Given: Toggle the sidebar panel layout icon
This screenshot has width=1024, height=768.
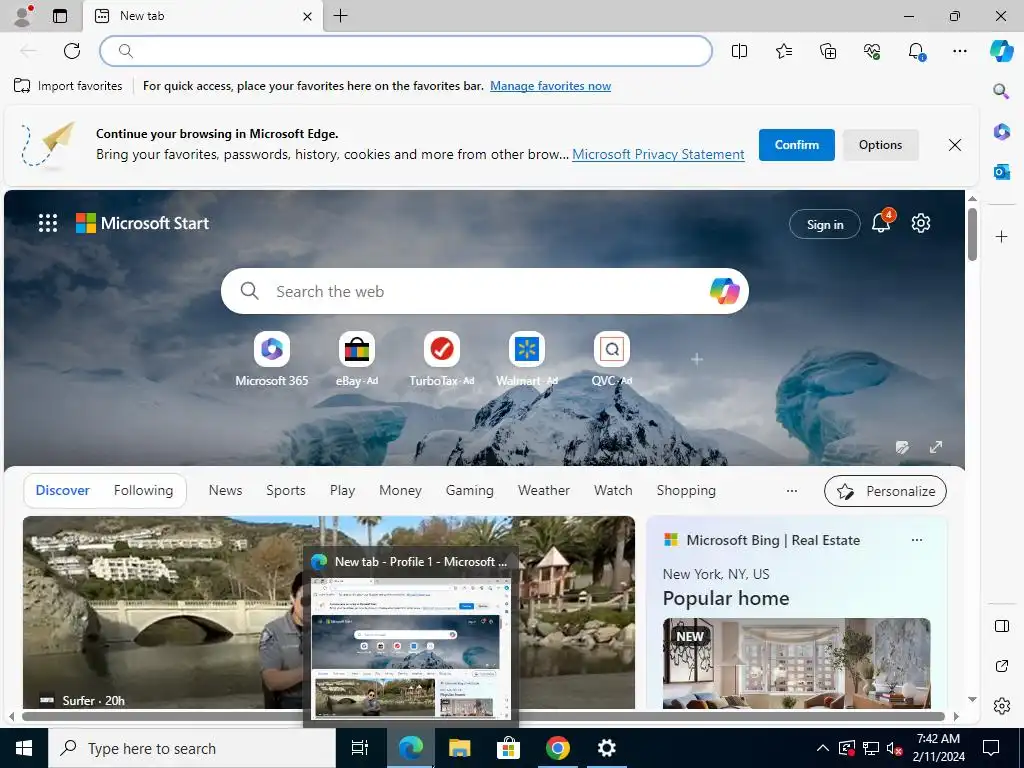Looking at the screenshot, I should (1002, 626).
